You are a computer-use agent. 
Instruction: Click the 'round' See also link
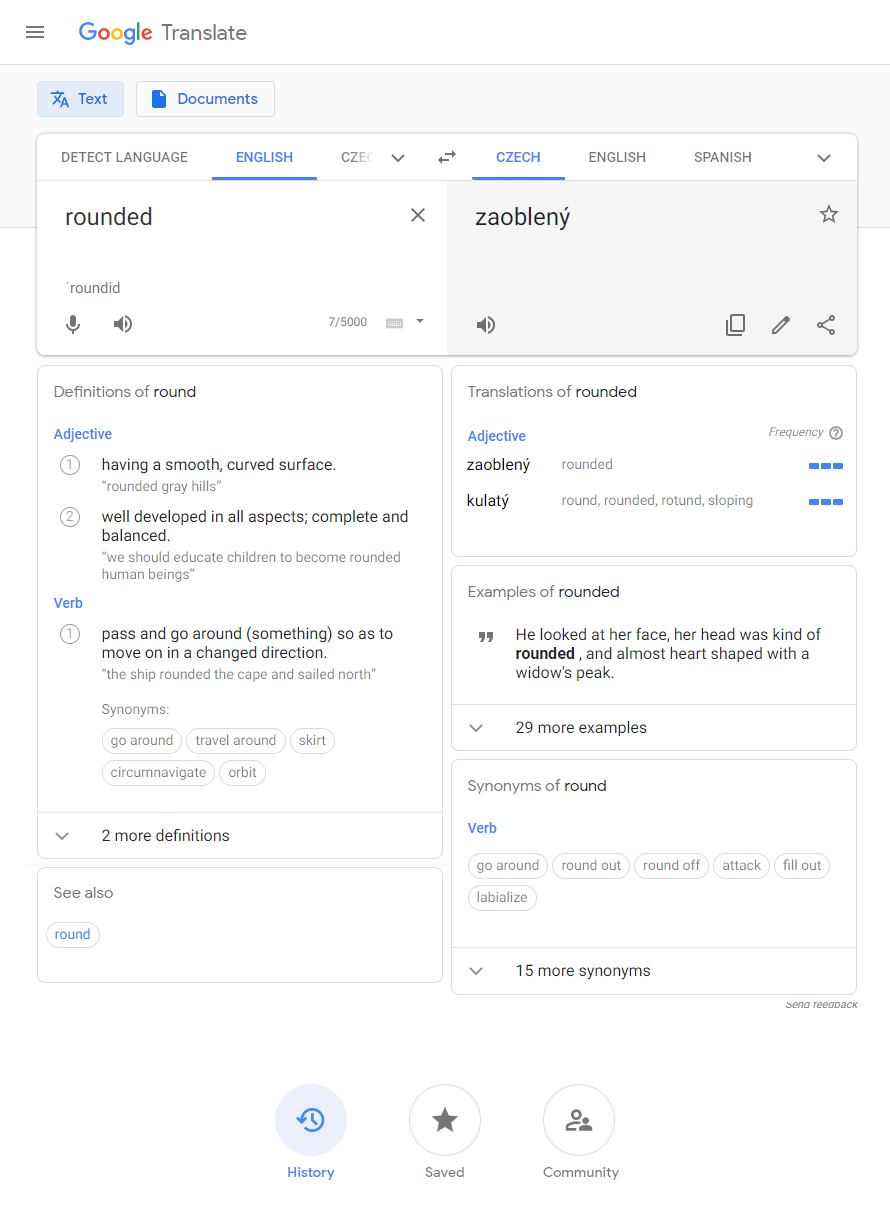pos(73,935)
